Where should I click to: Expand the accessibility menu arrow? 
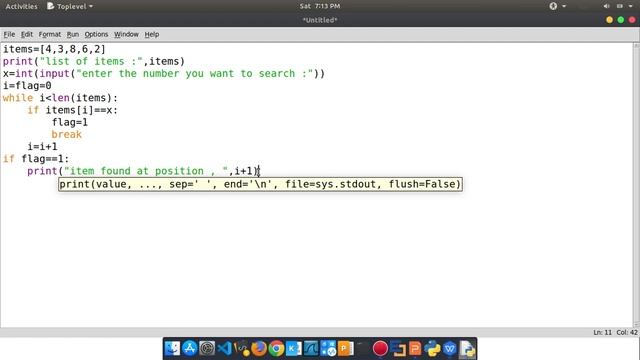coord(564,6)
